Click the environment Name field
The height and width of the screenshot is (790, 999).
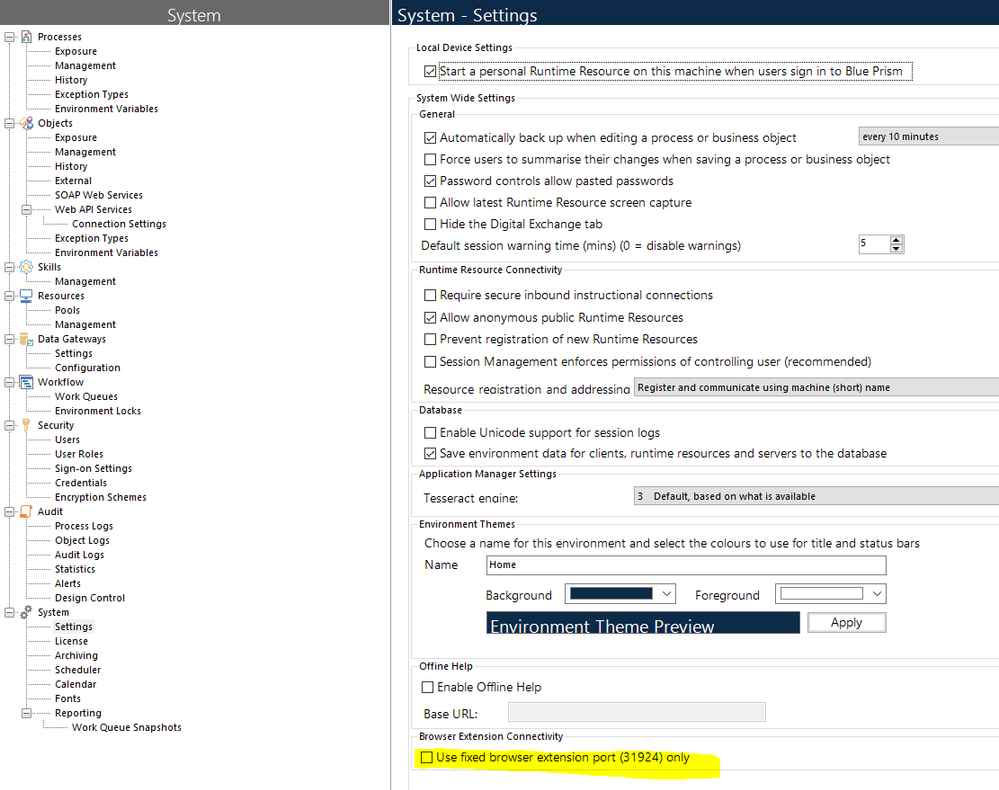click(x=686, y=565)
